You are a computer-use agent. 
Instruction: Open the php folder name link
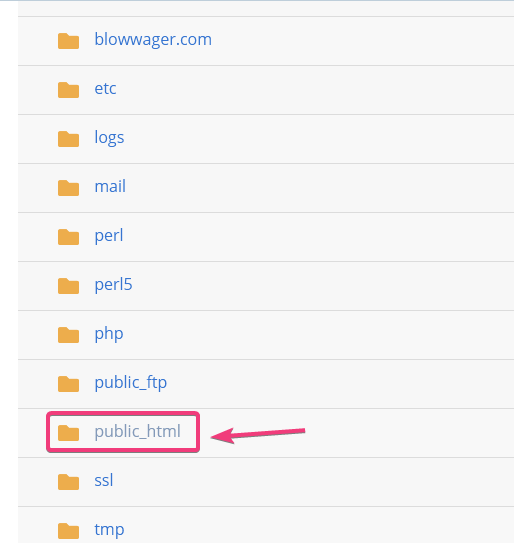109,334
